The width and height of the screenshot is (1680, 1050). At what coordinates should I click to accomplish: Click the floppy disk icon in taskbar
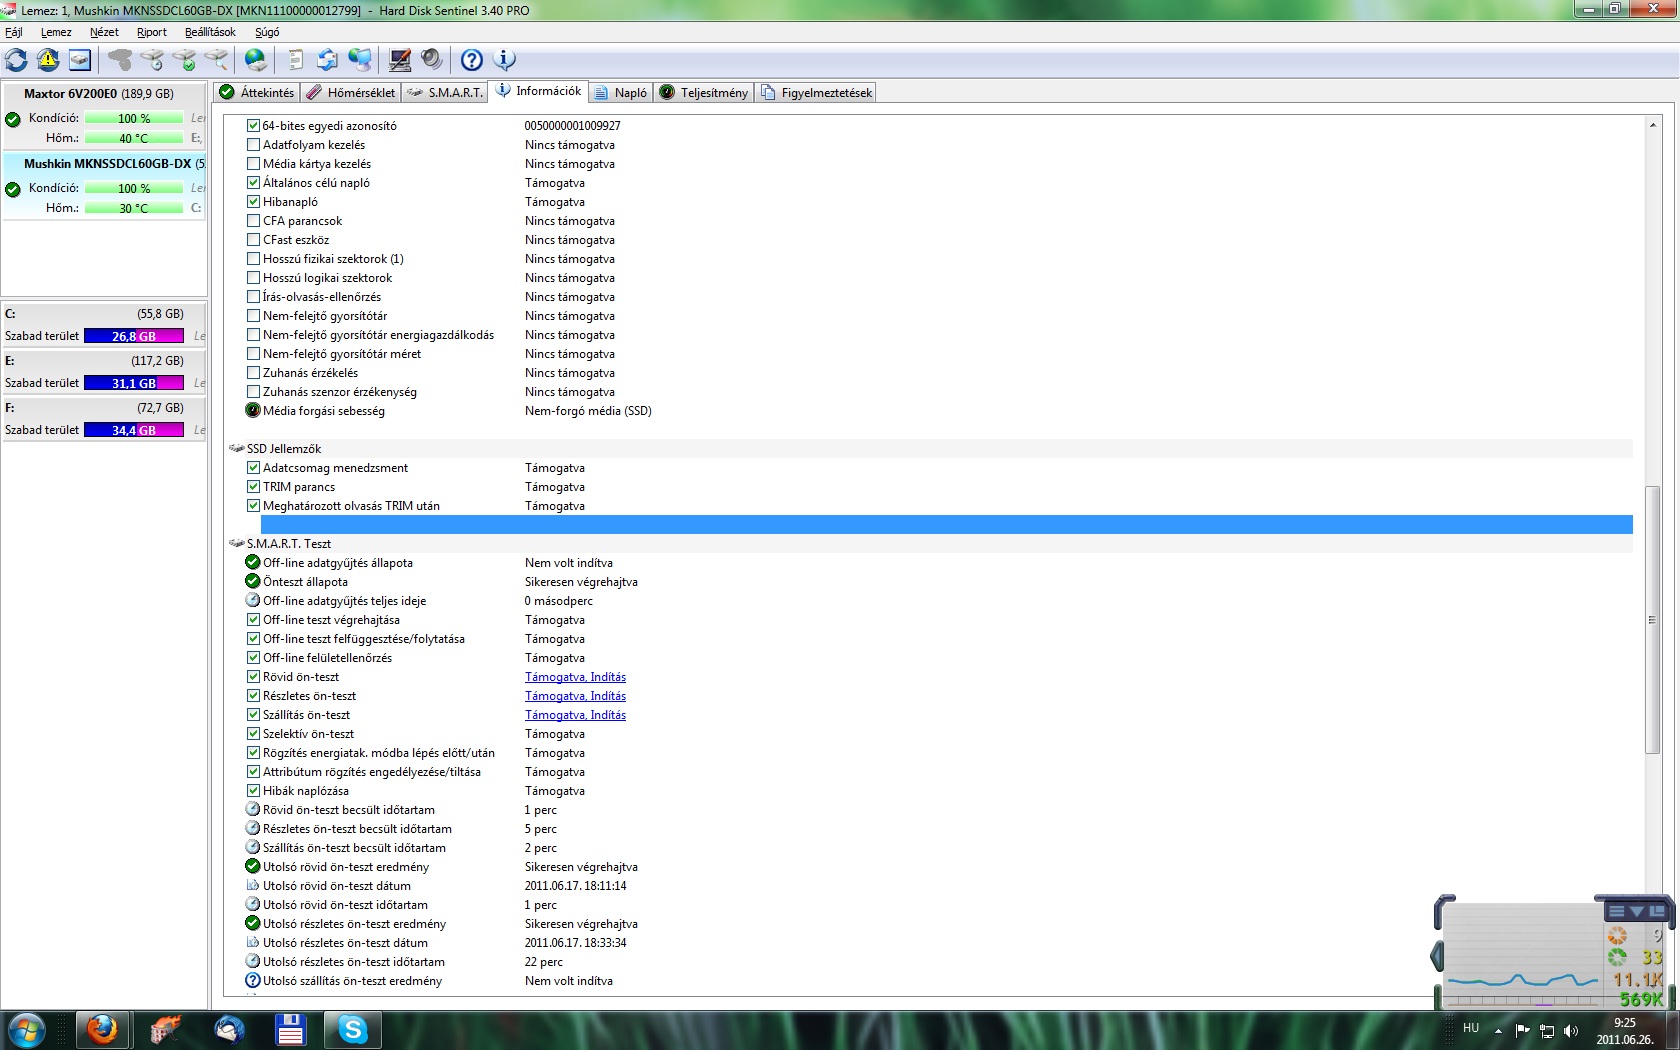coord(290,1029)
